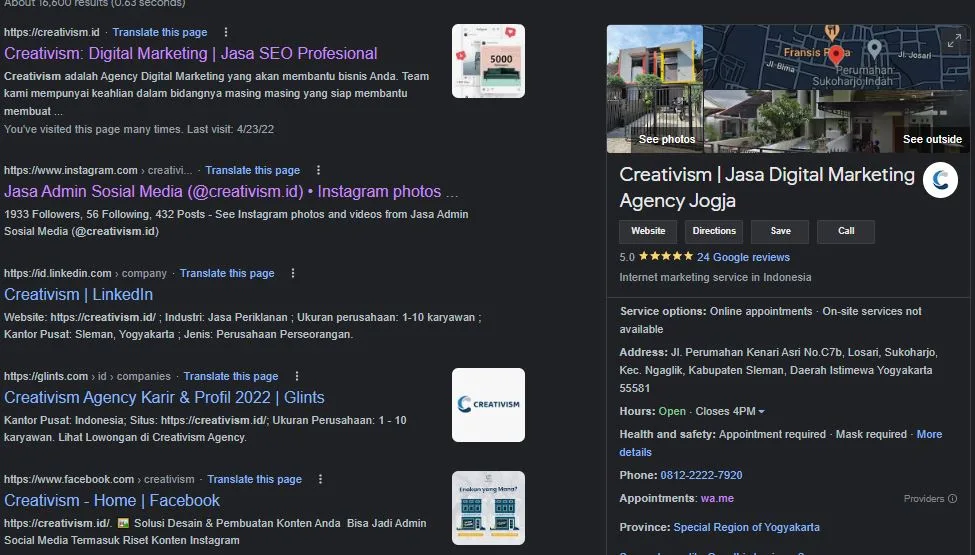Image resolution: width=975 pixels, height=555 pixels.
Task: Click the https://creativism.id URL text
Action: coord(52,32)
